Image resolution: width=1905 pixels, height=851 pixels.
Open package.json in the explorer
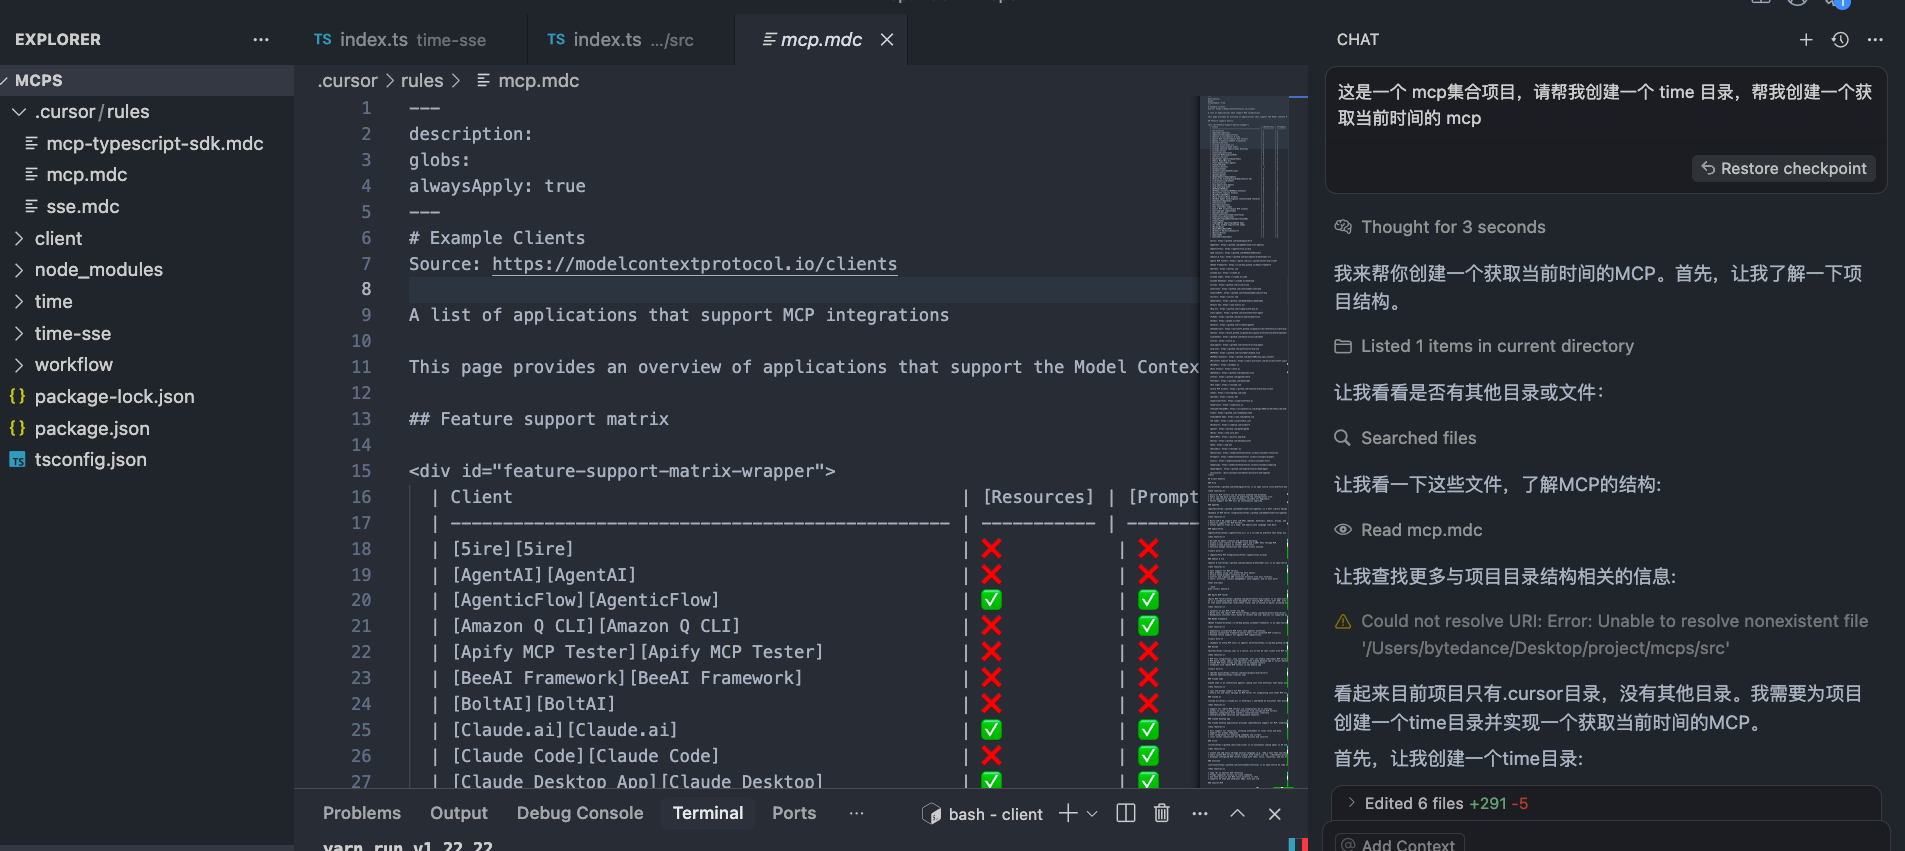[x=92, y=429]
